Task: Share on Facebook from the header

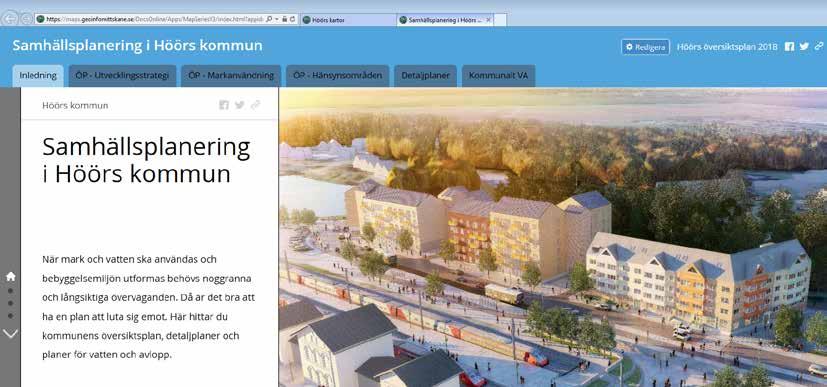Action: coord(789,46)
